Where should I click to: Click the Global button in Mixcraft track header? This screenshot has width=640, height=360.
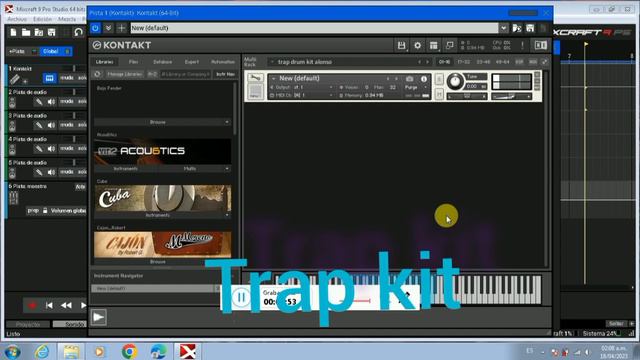(x=56, y=51)
